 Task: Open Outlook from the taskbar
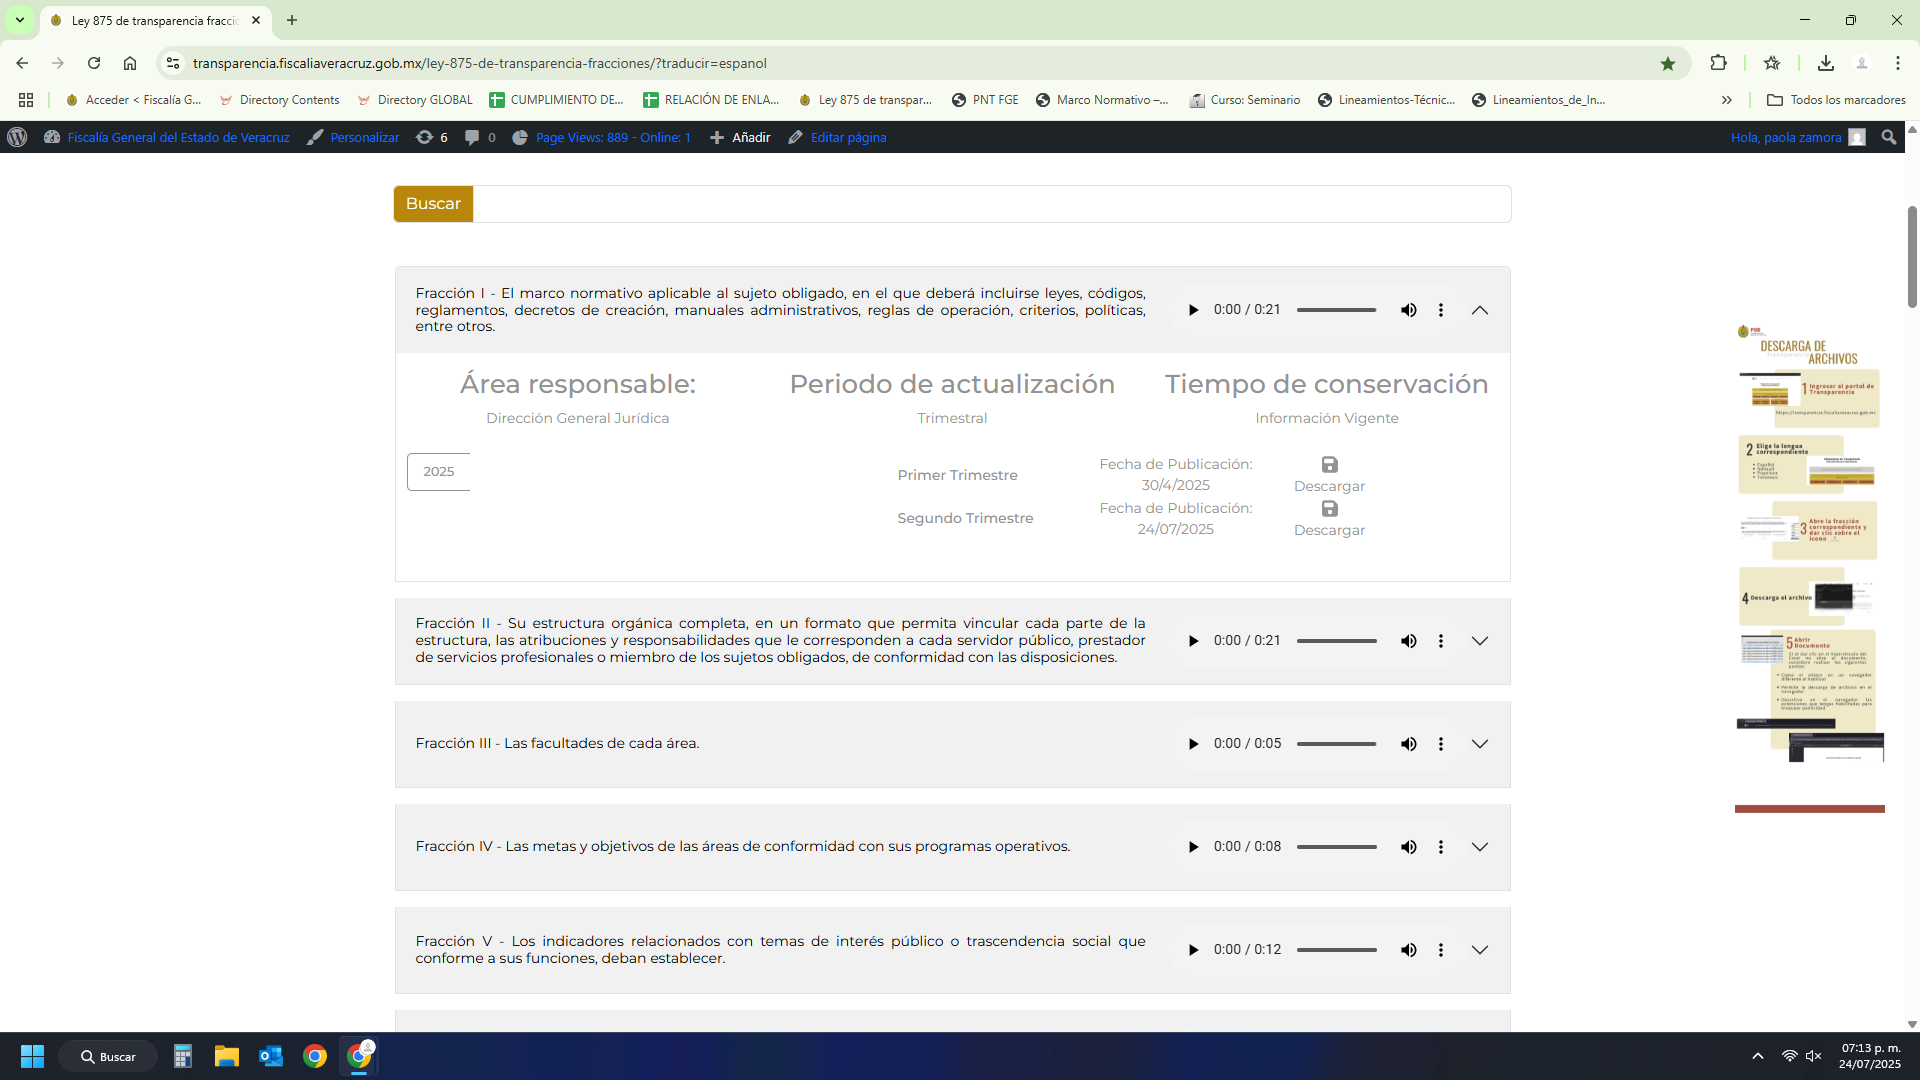pos(271,1056)
